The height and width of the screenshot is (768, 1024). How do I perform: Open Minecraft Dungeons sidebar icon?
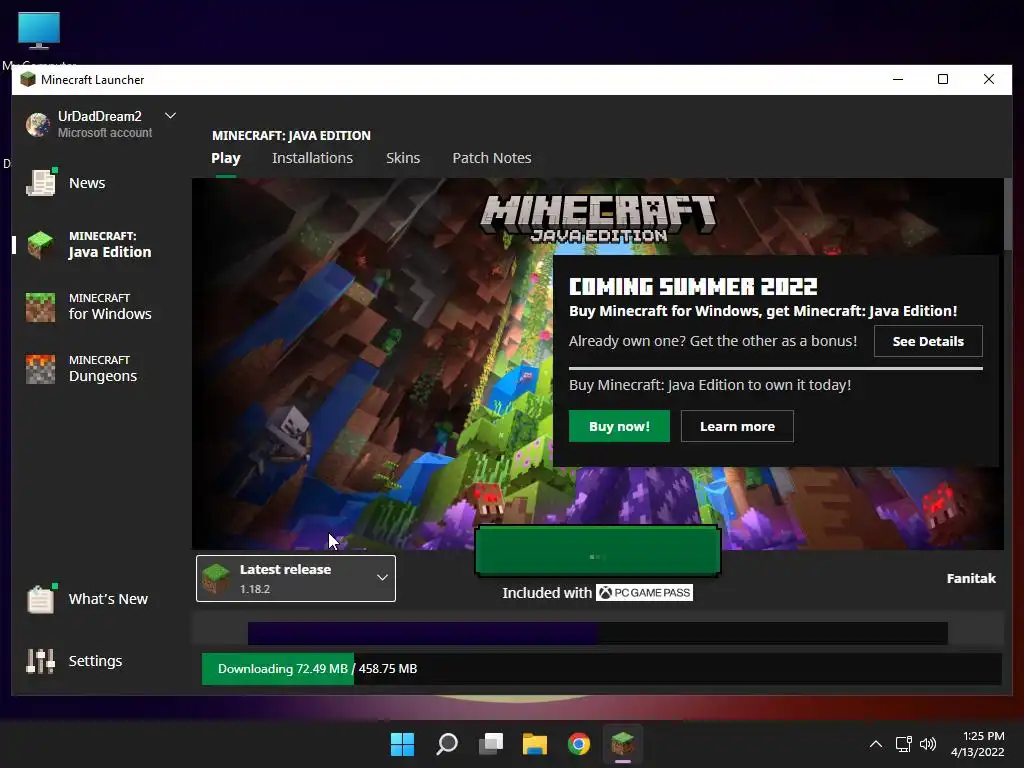tap(40, 368)
